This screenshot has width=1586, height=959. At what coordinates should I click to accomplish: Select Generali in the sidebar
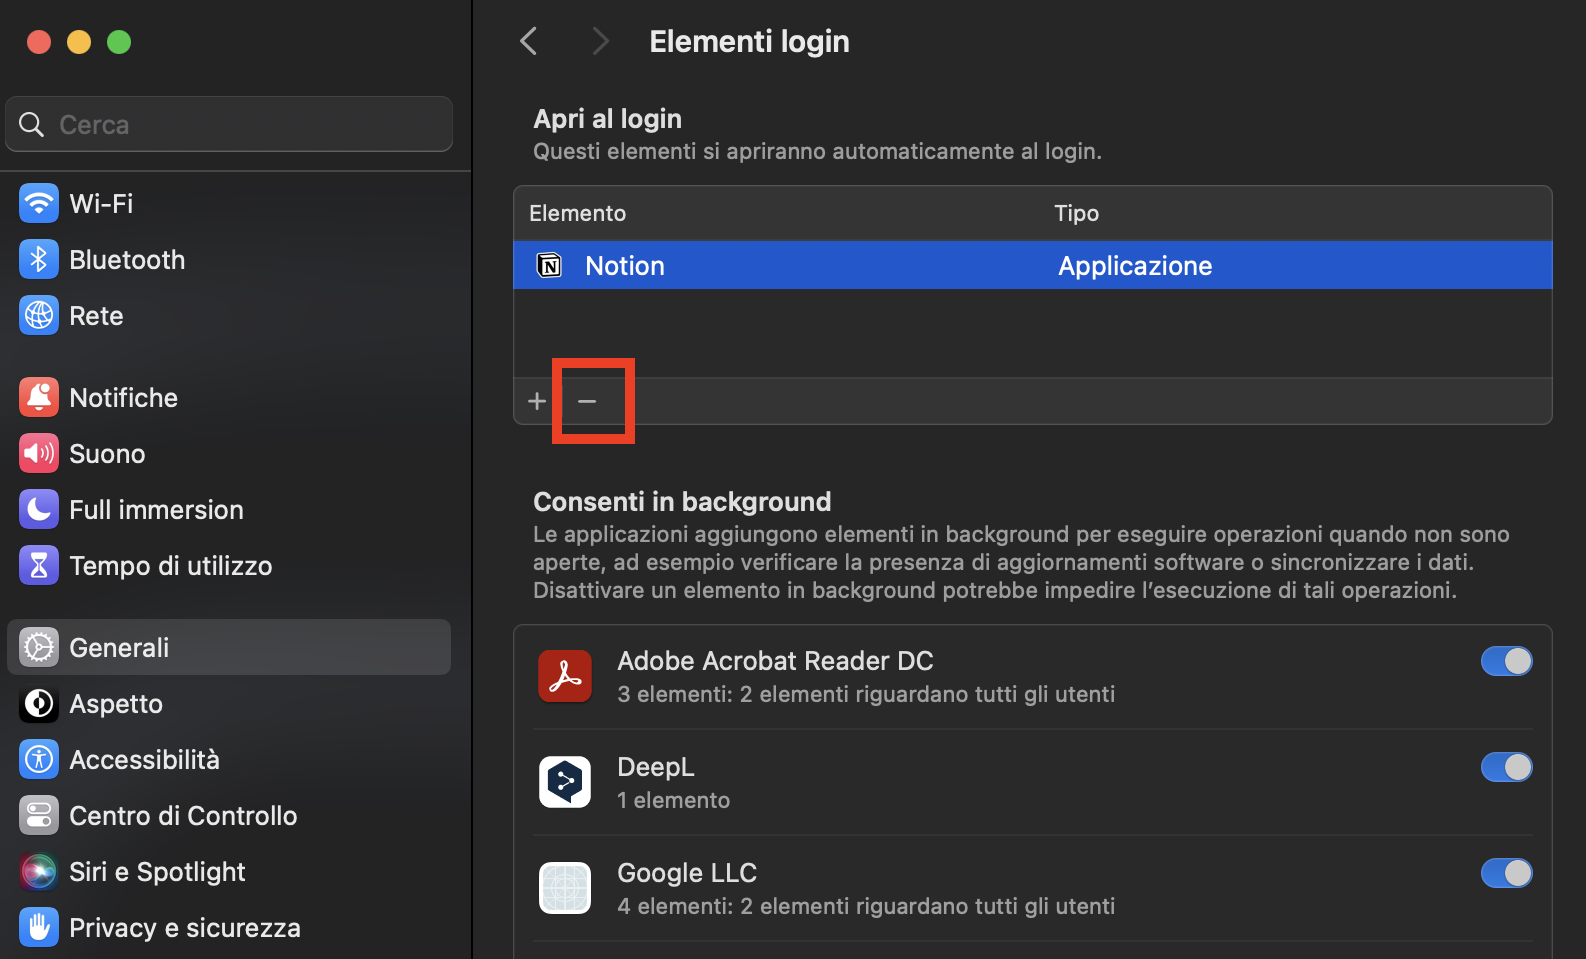point(229,648)
